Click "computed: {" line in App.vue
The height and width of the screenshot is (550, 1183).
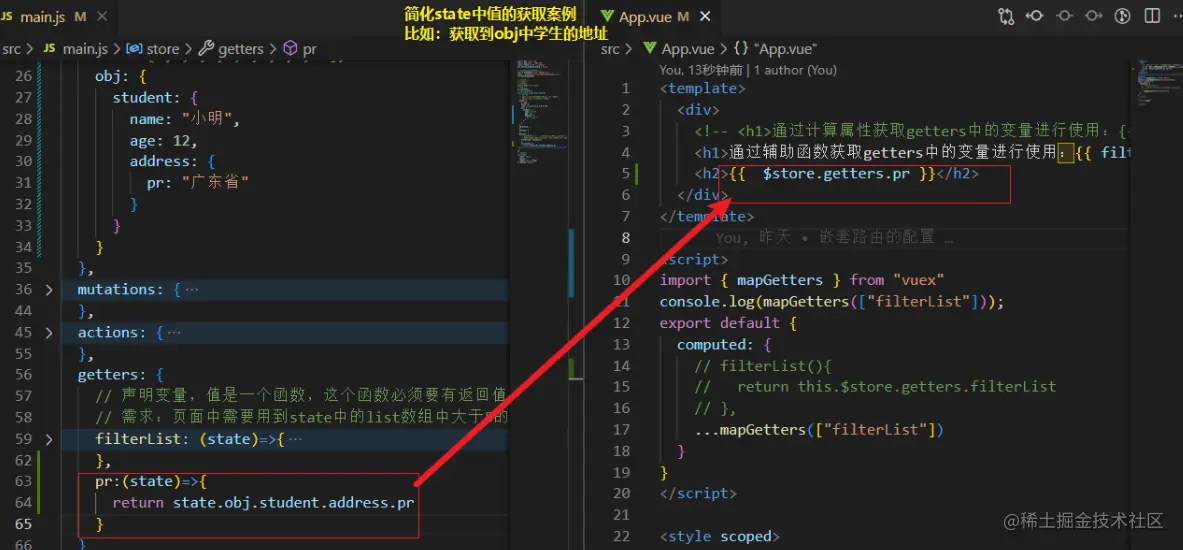click(x=724, y=344)
